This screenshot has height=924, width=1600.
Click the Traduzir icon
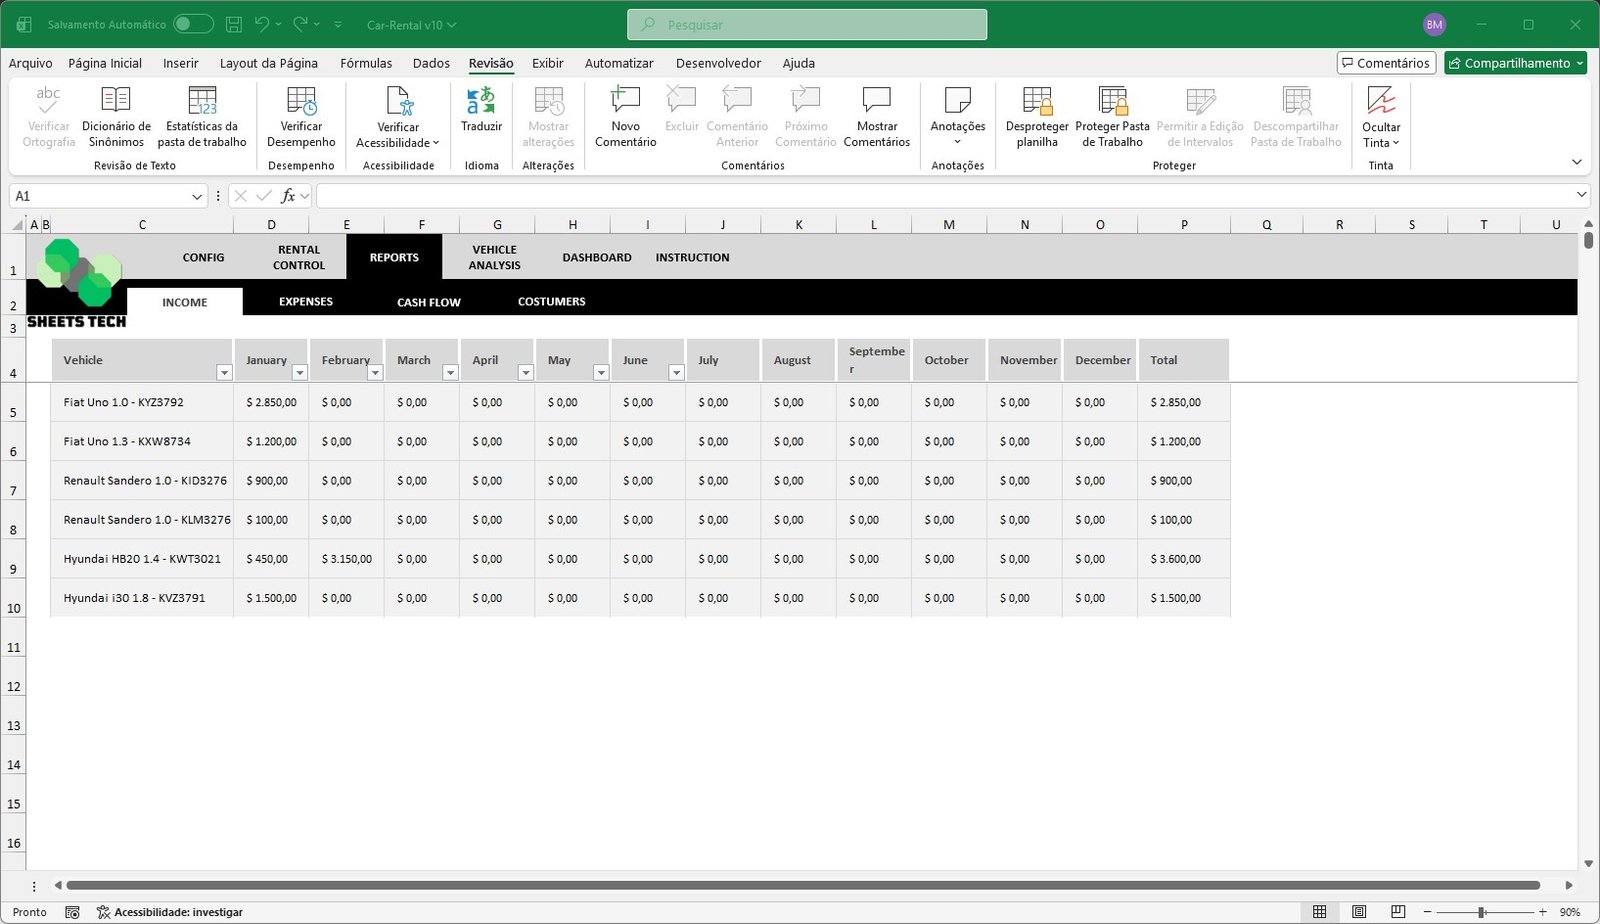(x=481, y=112)
